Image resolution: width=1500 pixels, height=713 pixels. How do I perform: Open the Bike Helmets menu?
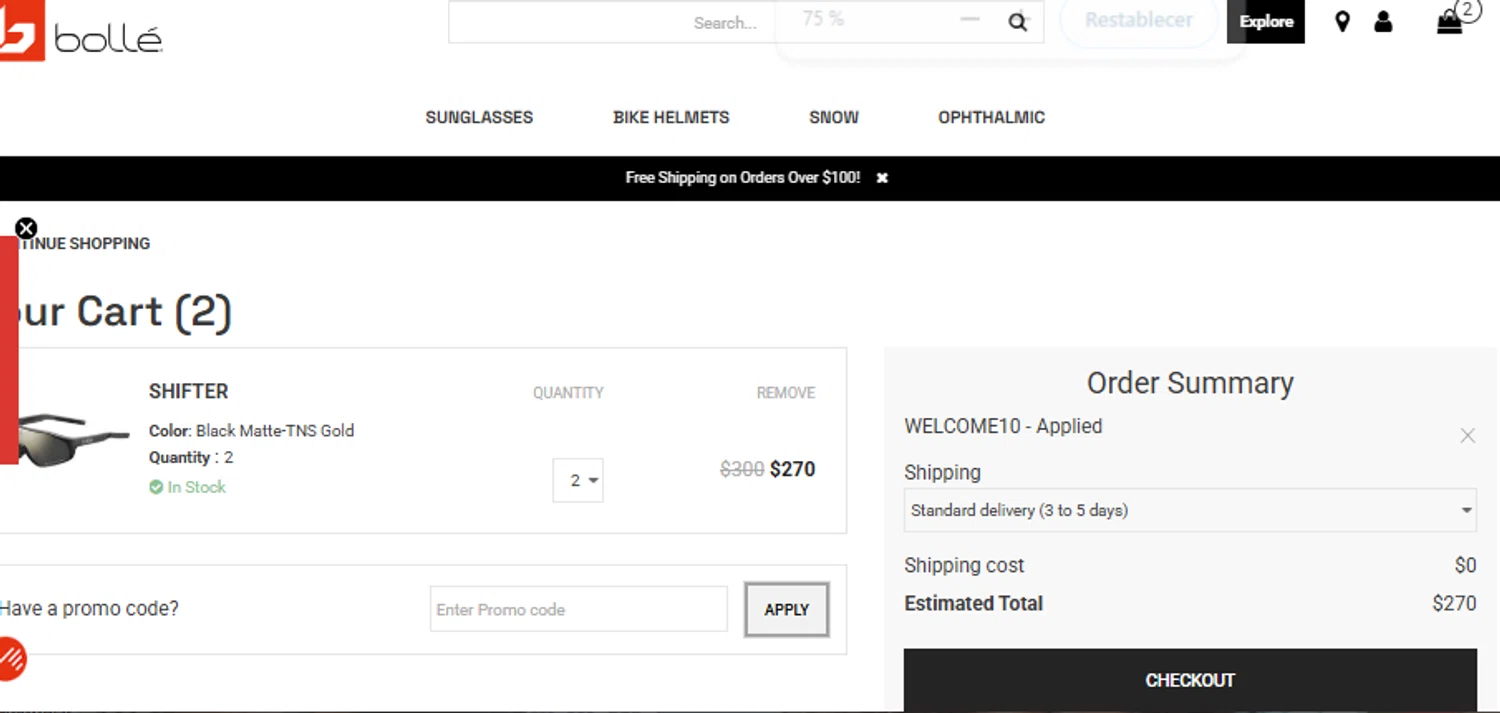click(671, 117)
